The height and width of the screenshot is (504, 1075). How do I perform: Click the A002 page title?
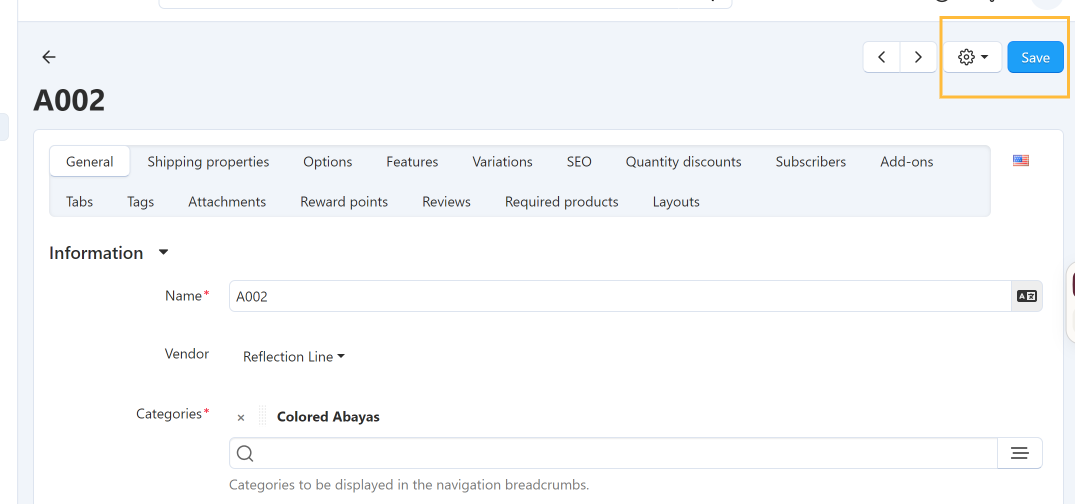(x=69, y=101)
